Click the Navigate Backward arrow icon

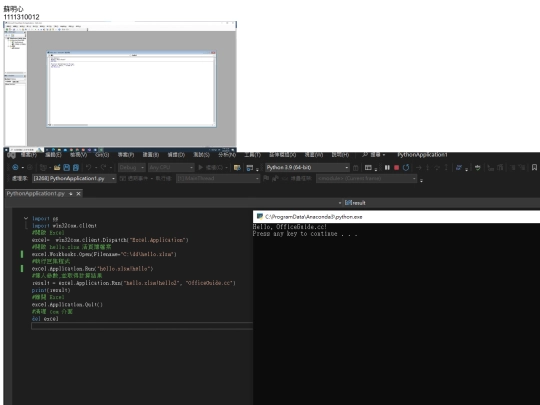(15, 167)
